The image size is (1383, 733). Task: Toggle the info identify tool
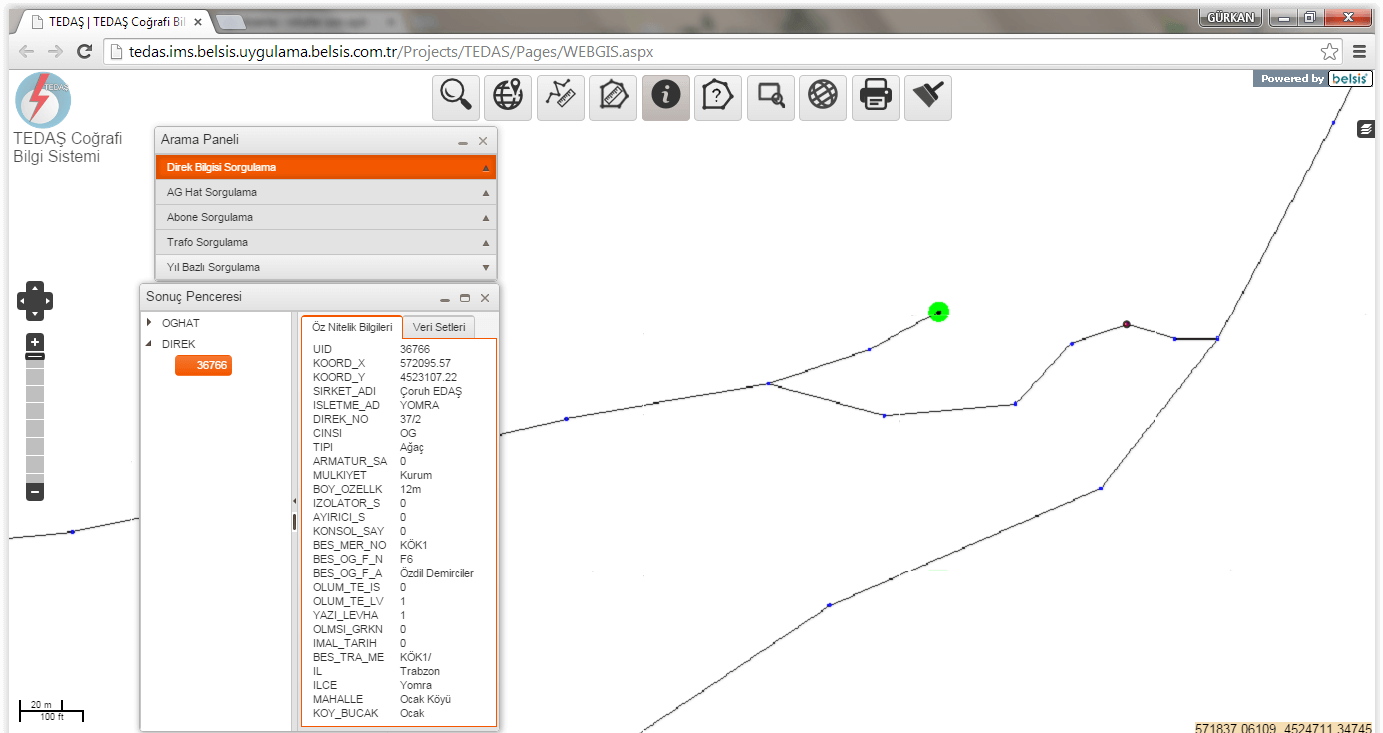(666, 96)
